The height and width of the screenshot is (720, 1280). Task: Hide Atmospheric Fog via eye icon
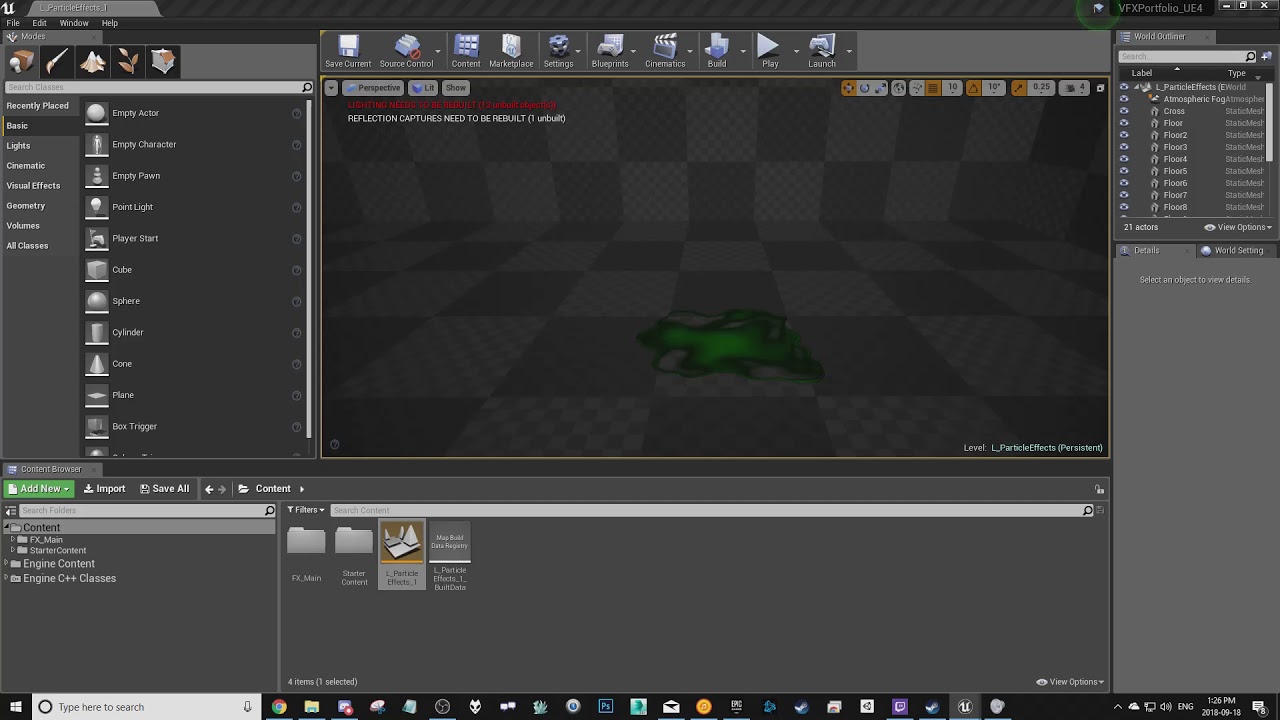(1124, 99)
